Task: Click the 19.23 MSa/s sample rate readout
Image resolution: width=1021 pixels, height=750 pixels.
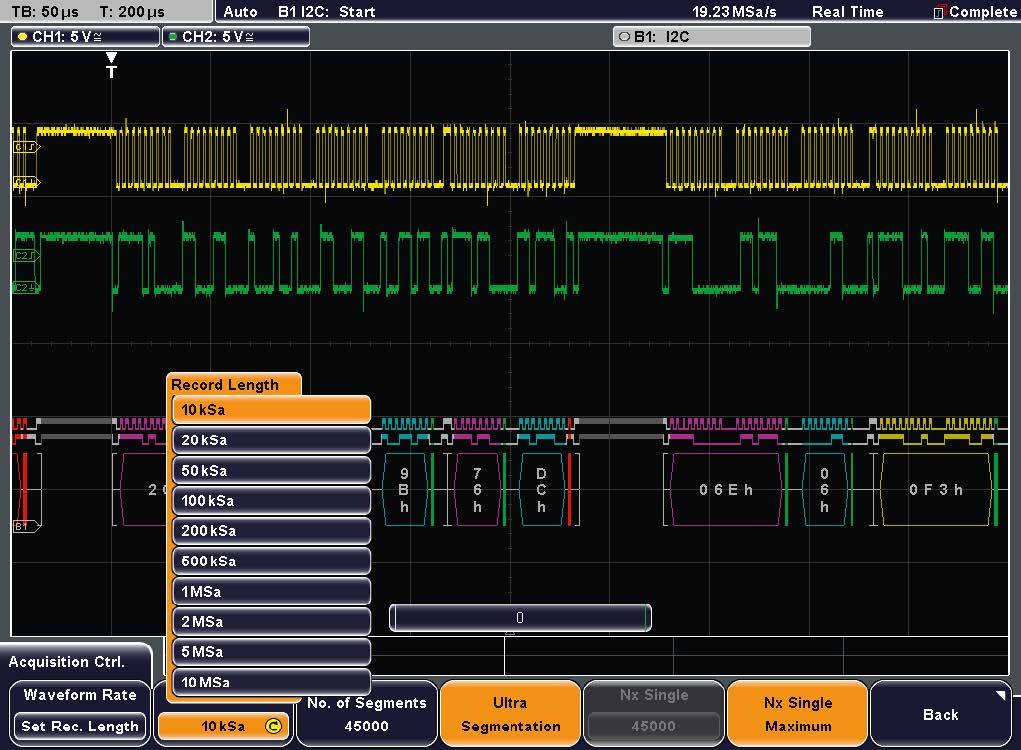Action: click(734, 12)
